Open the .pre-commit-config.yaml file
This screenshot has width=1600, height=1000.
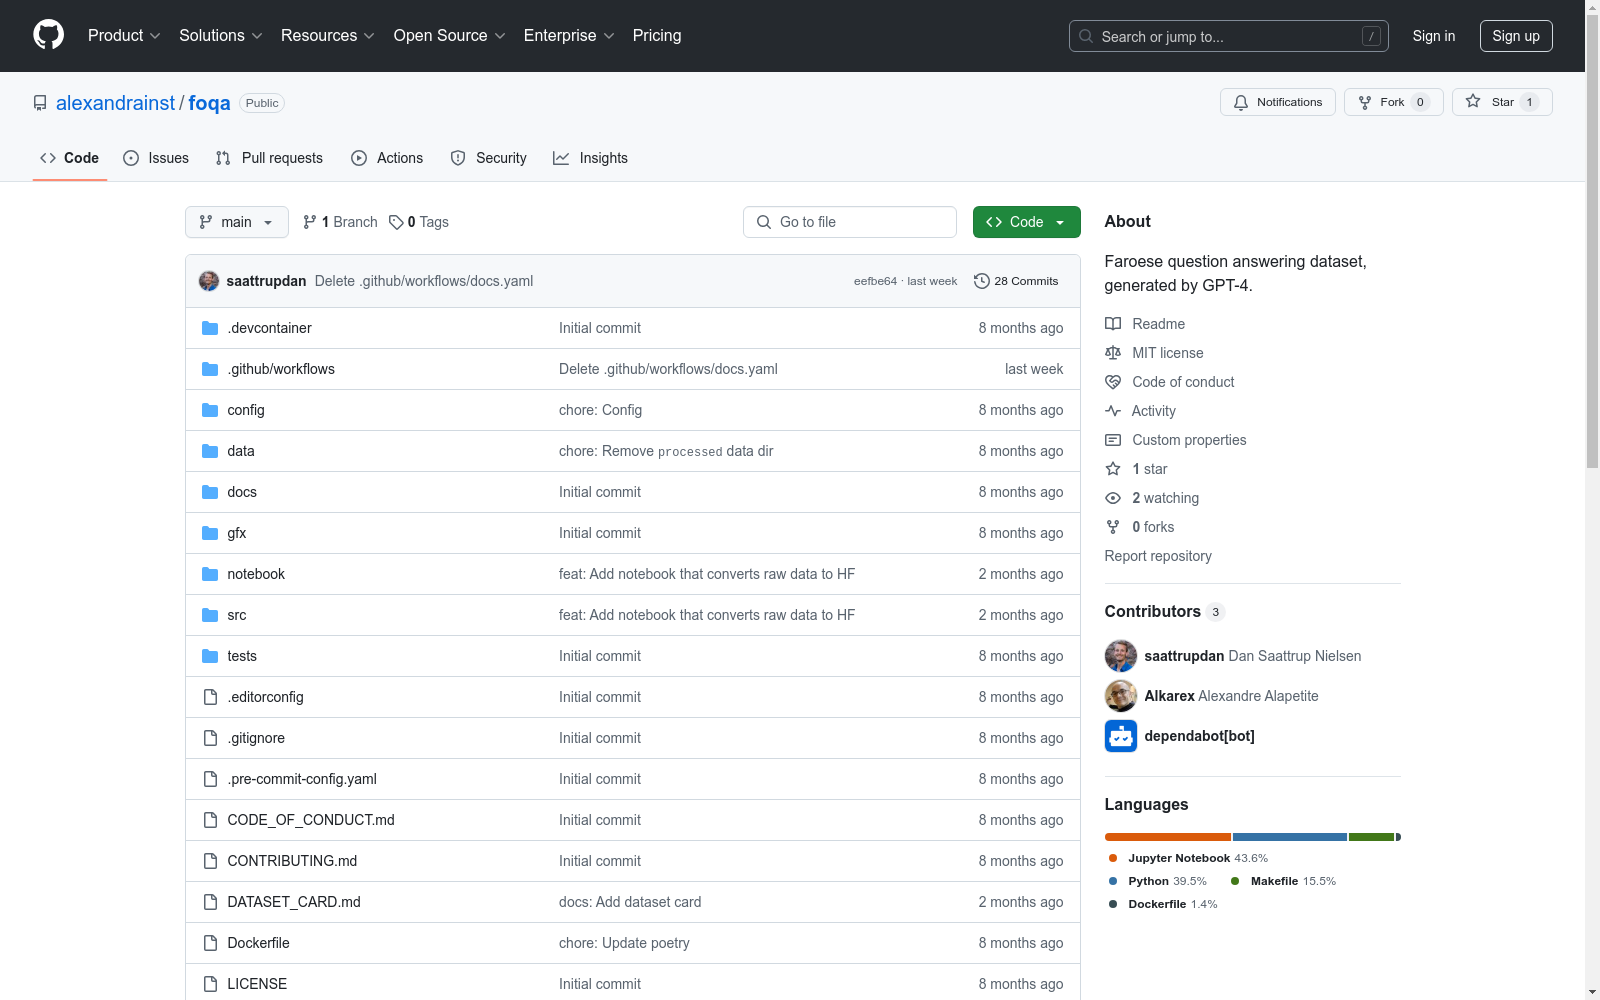[x=302, y=779]
